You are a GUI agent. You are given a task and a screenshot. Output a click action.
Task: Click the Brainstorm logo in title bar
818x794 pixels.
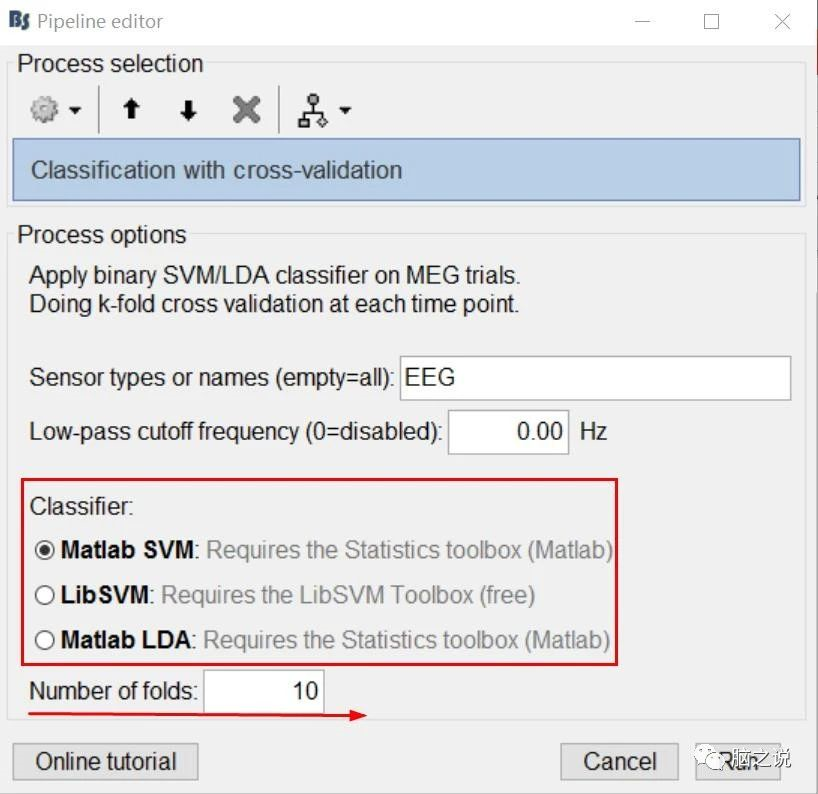(18, 20)
